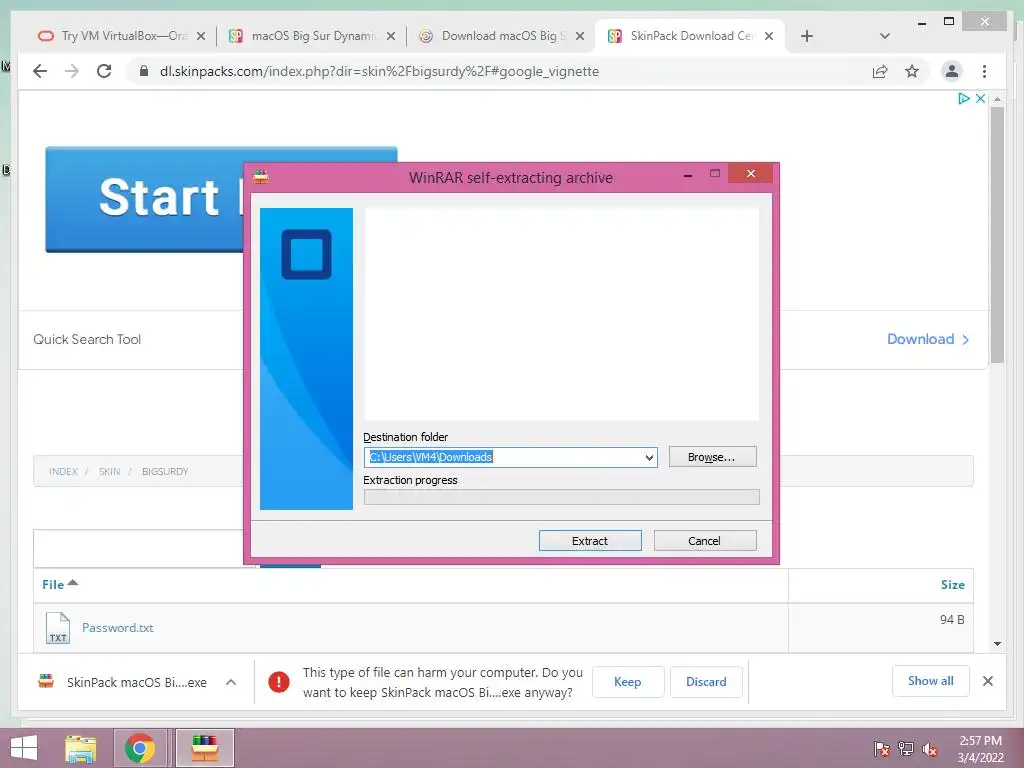Click the Download ad link
This screenshot has width=1024, height=768.
[x=927, y=339]
